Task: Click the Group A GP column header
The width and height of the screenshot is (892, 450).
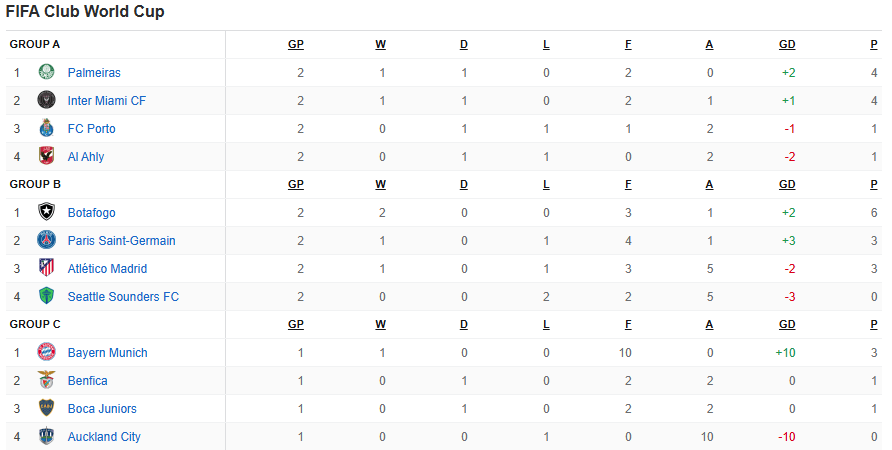Action: [x=296, y=44]
